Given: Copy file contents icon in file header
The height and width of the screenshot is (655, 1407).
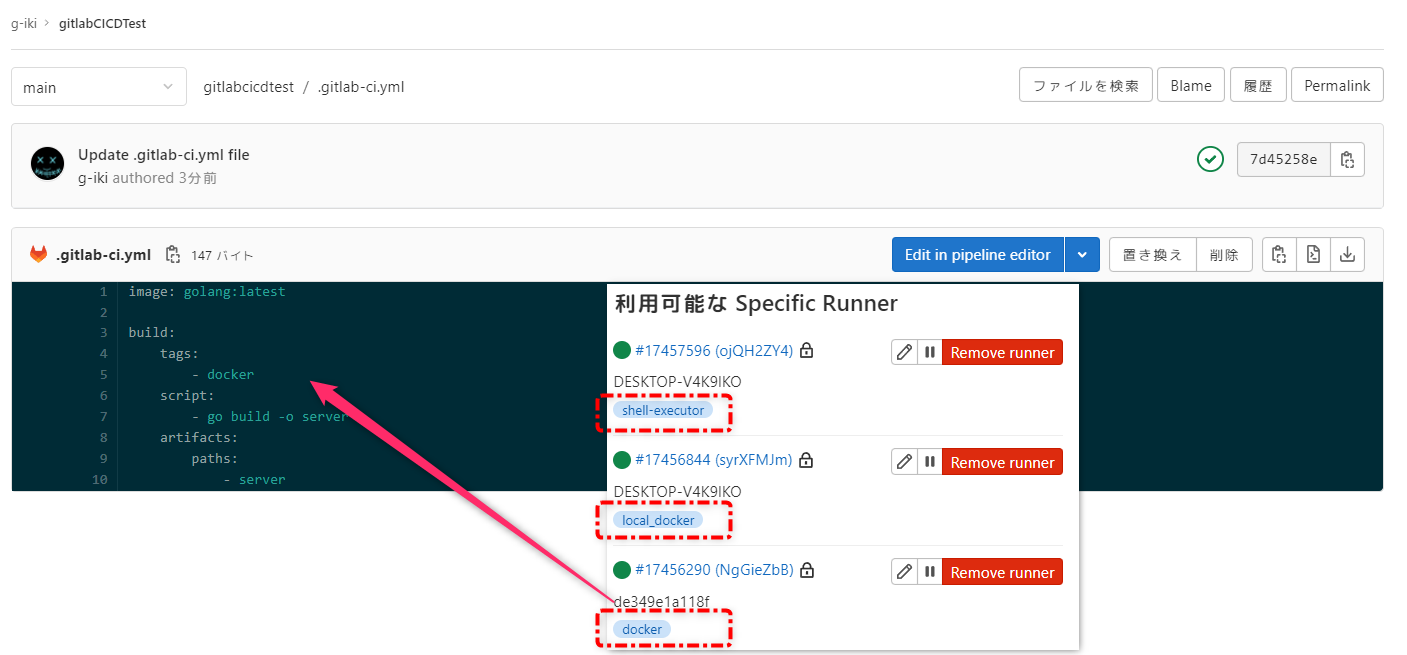Looking at the screenshot, I should tap(1279, 254).
